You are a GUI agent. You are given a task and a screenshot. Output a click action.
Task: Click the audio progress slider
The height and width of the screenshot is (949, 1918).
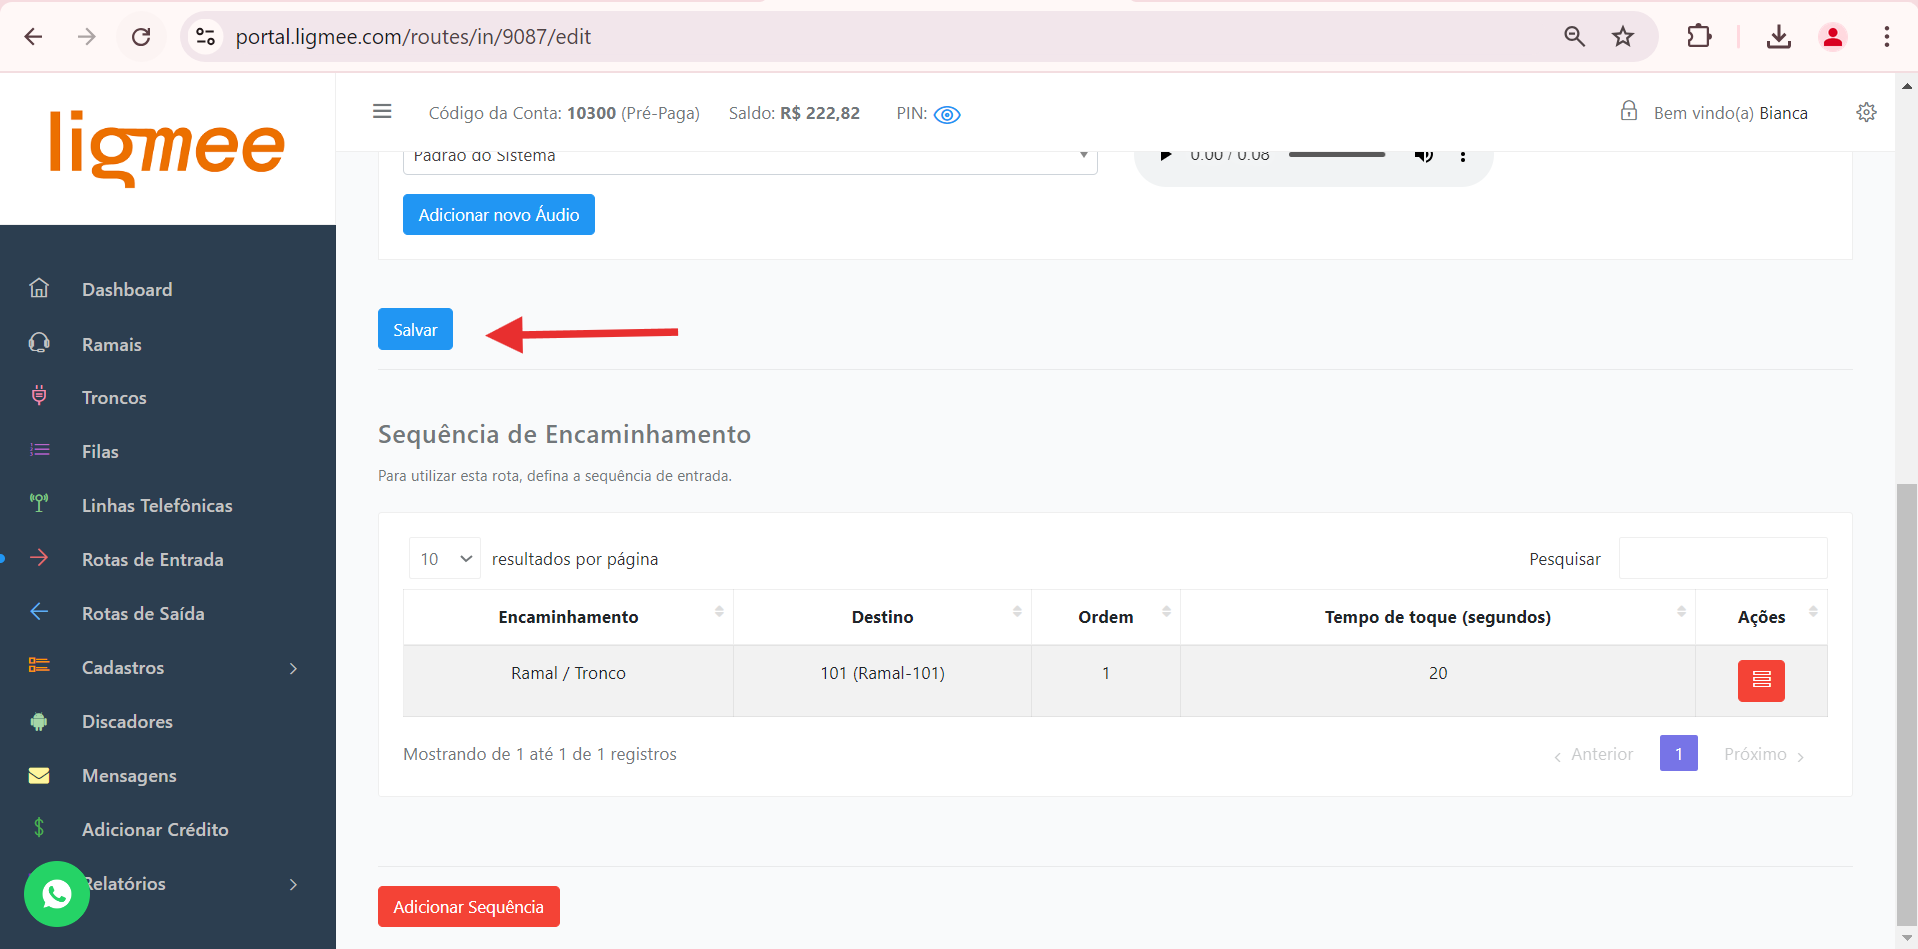pyautogui.click(x=1336, y=155)
